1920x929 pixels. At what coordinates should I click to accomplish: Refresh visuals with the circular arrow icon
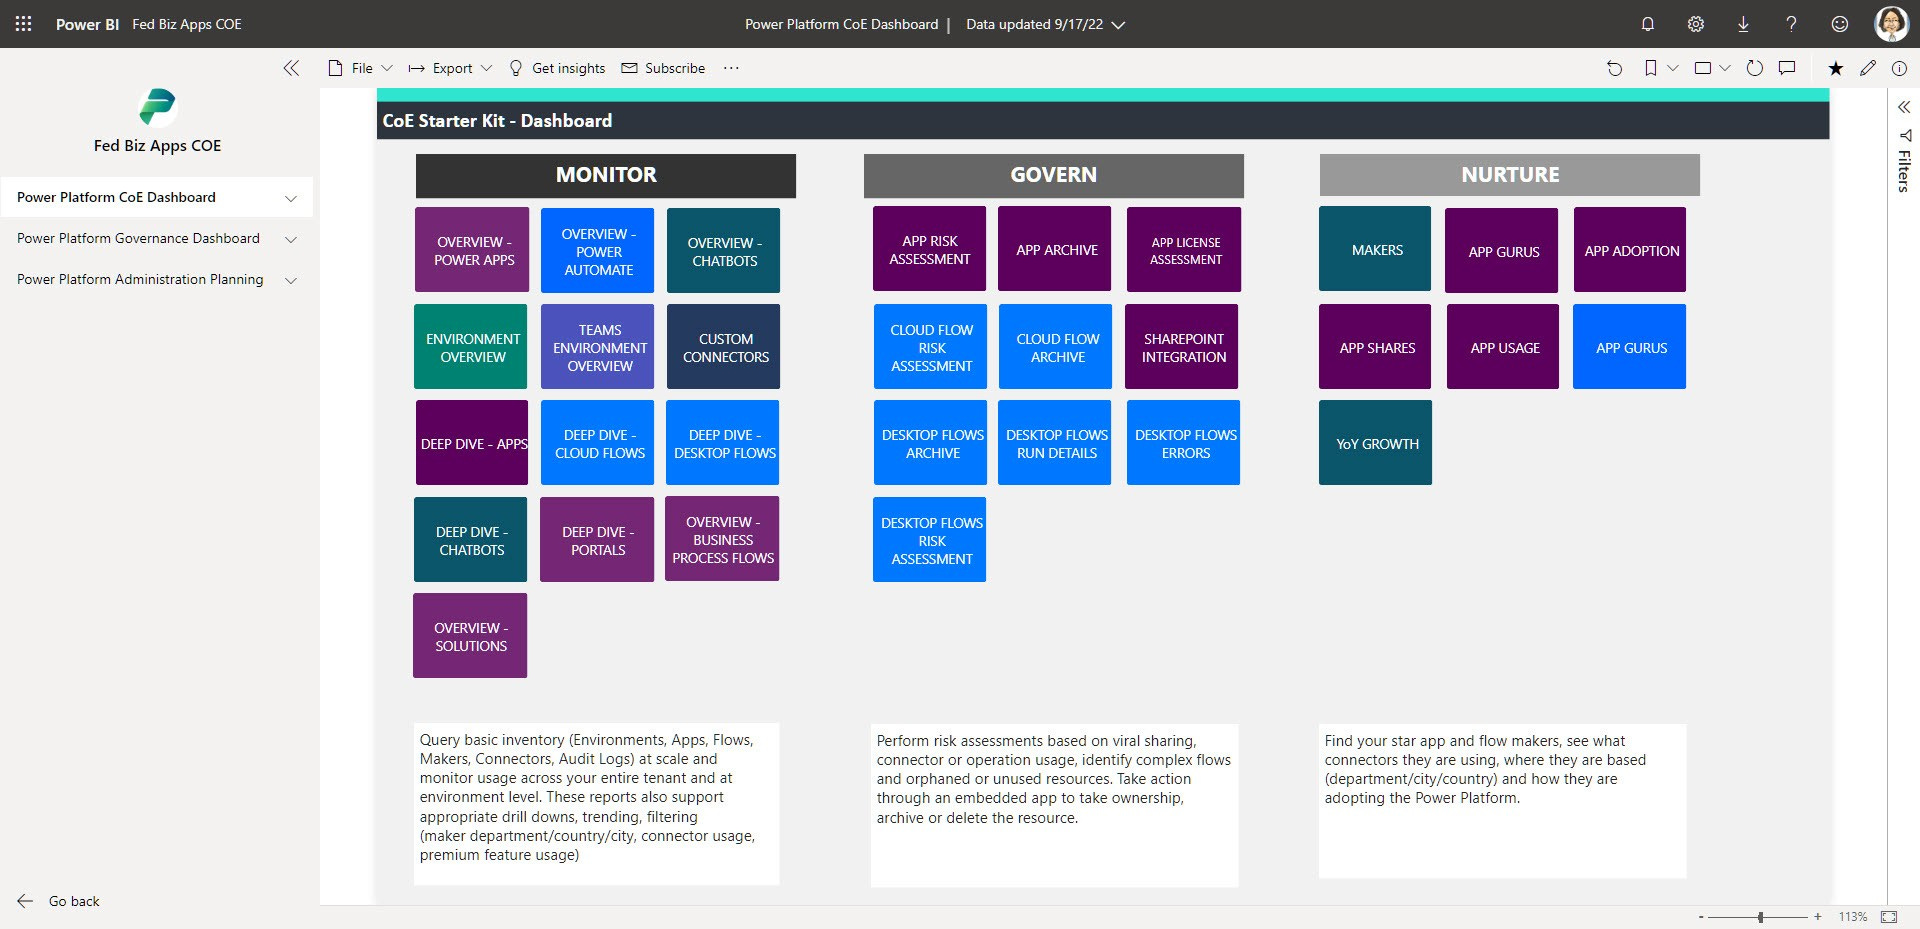pos(1754,68)
